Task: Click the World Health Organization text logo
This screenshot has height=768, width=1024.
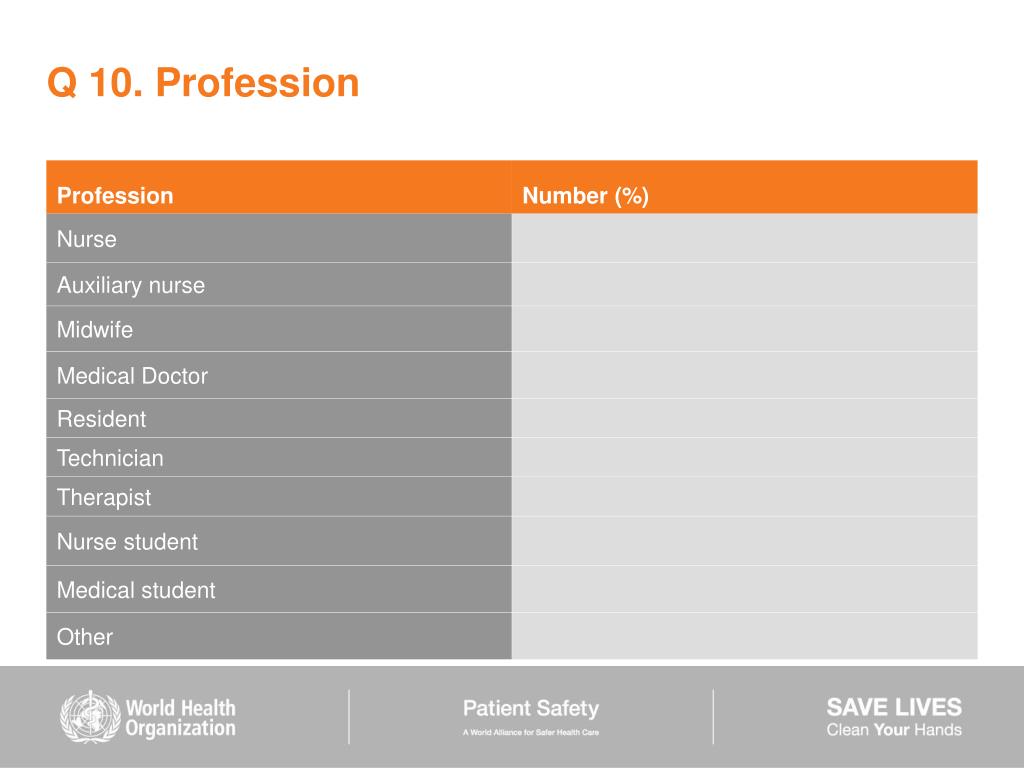Action: point(180,718)
